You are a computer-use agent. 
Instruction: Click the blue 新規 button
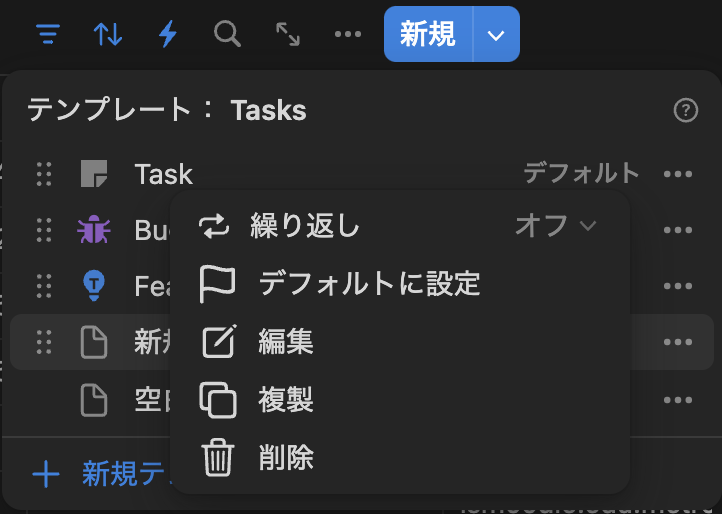coord(428,35)
